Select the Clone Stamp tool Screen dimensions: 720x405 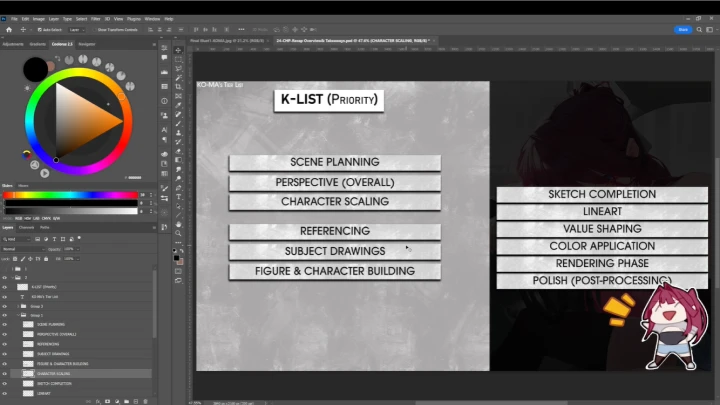click(x=179, y=133)
